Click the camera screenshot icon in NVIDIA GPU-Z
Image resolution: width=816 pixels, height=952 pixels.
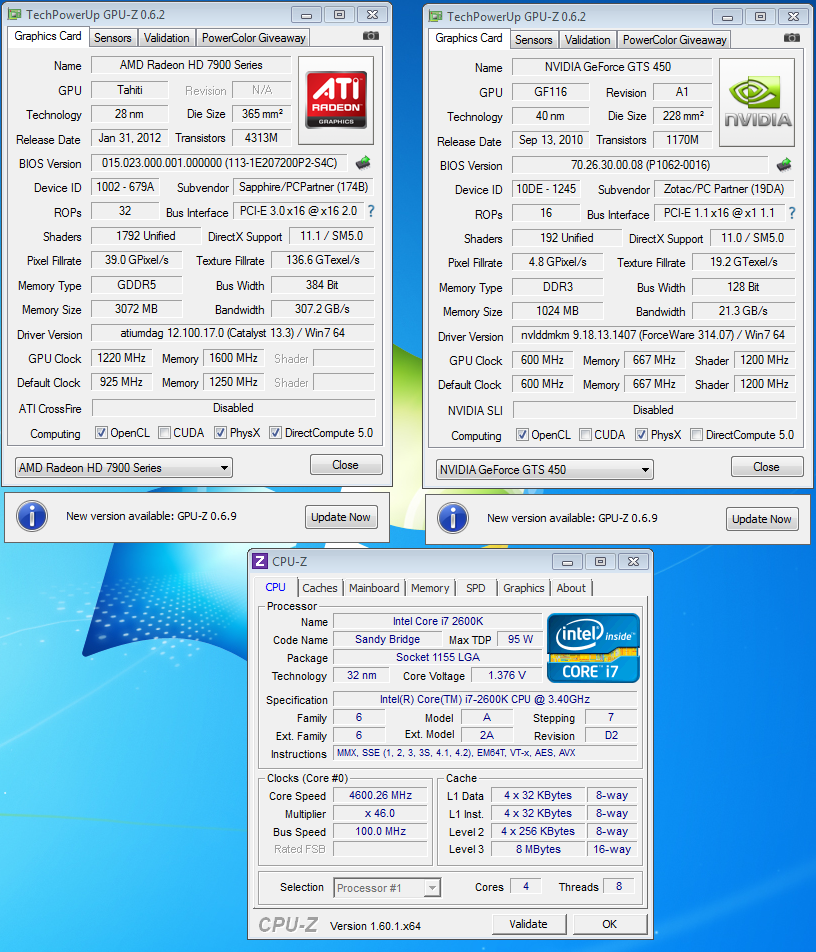(x=792, y=38)
